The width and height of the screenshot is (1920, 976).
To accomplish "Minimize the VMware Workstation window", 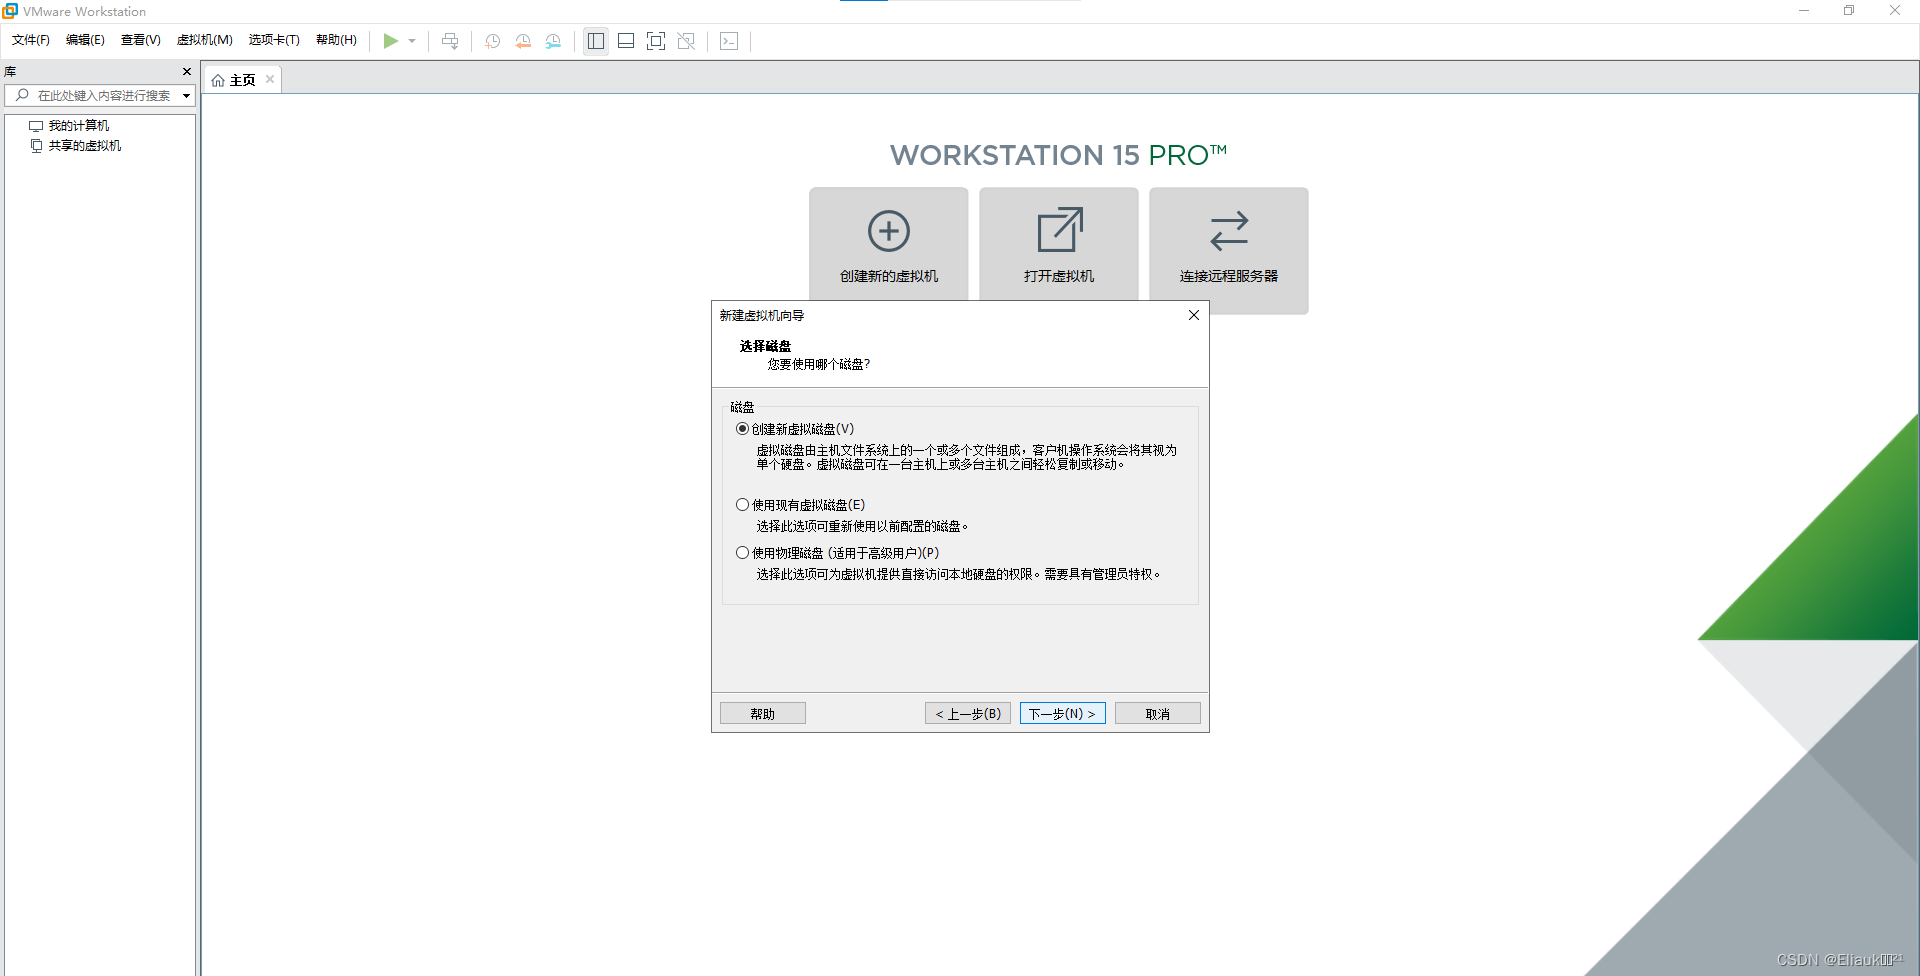I will coord(1804,11).
